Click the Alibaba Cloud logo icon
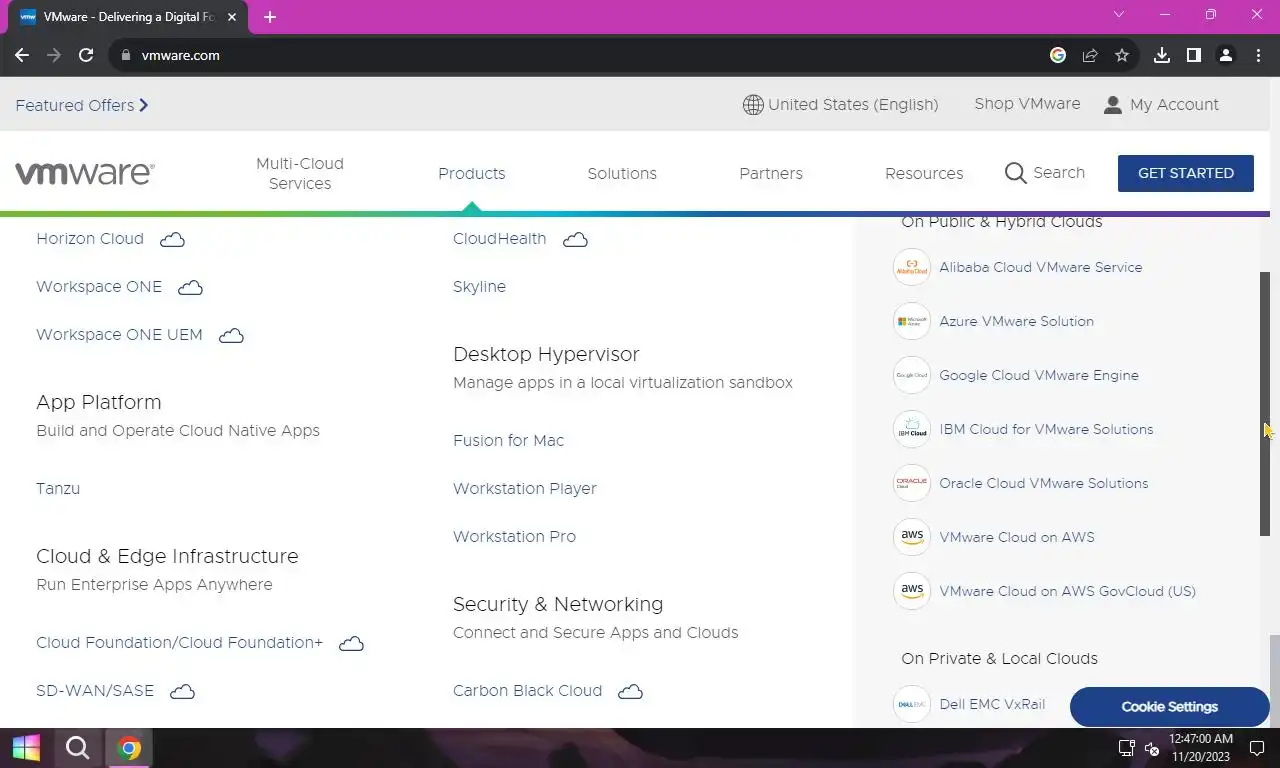The width and height of the screenshot is (1280, 768). [912, 267]
